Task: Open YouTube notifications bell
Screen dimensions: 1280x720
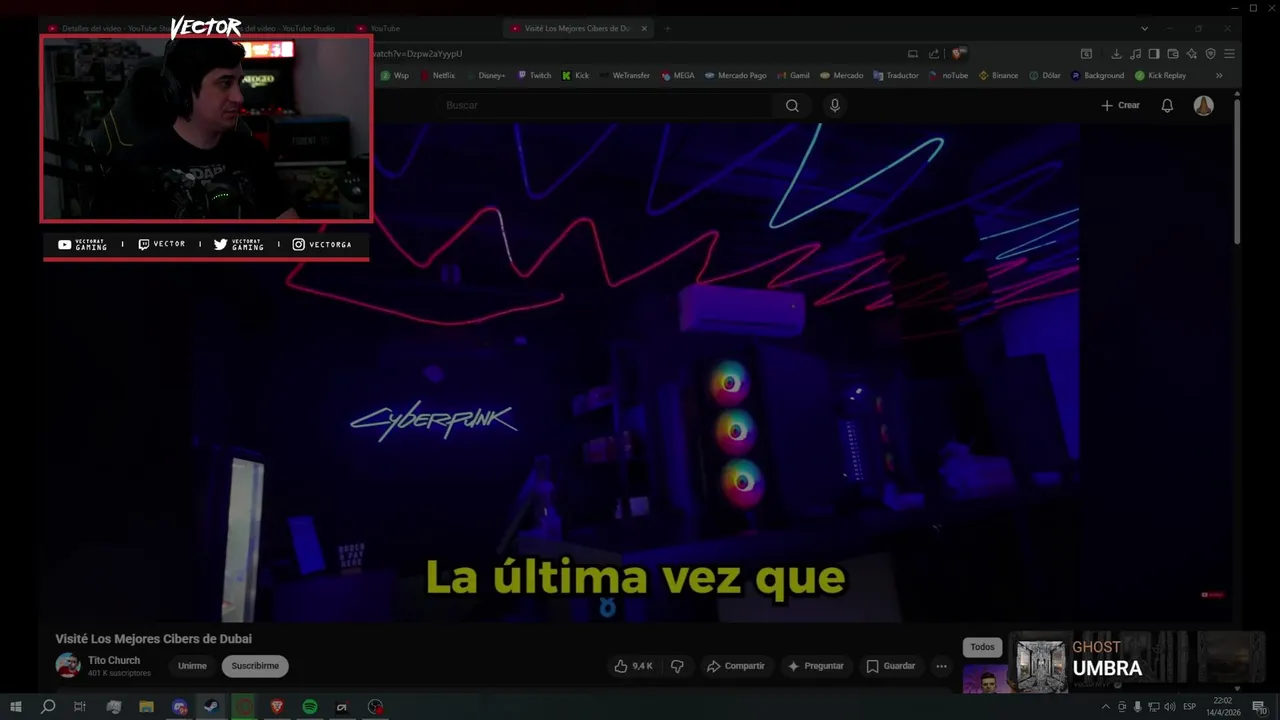Action: [x=1167, y=105]
